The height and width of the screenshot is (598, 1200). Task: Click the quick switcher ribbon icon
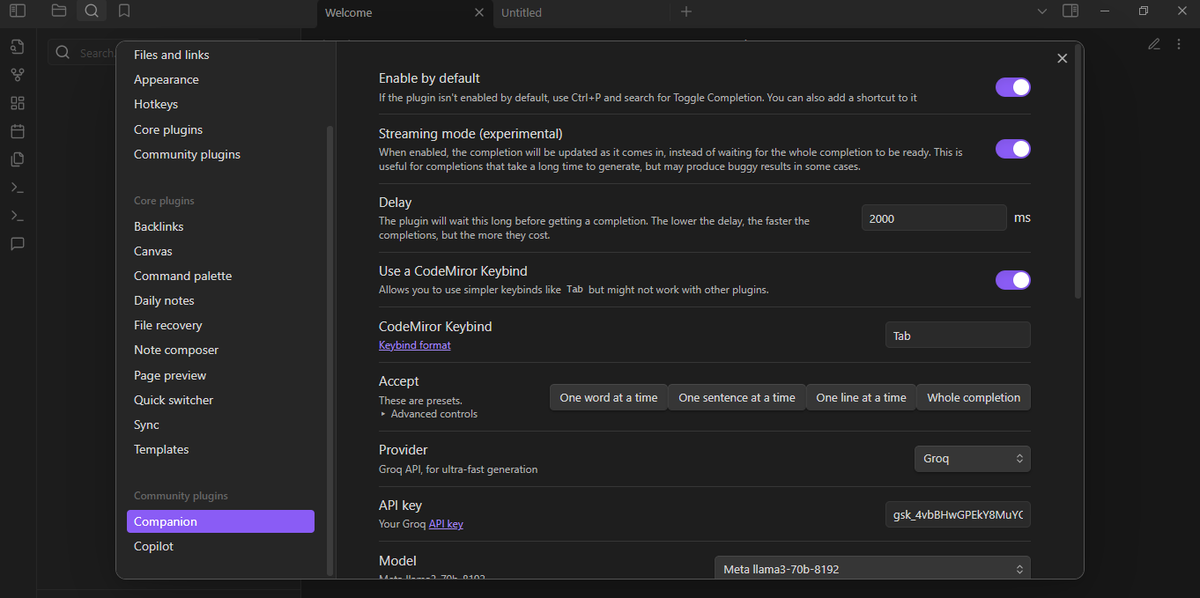[17, 47]
